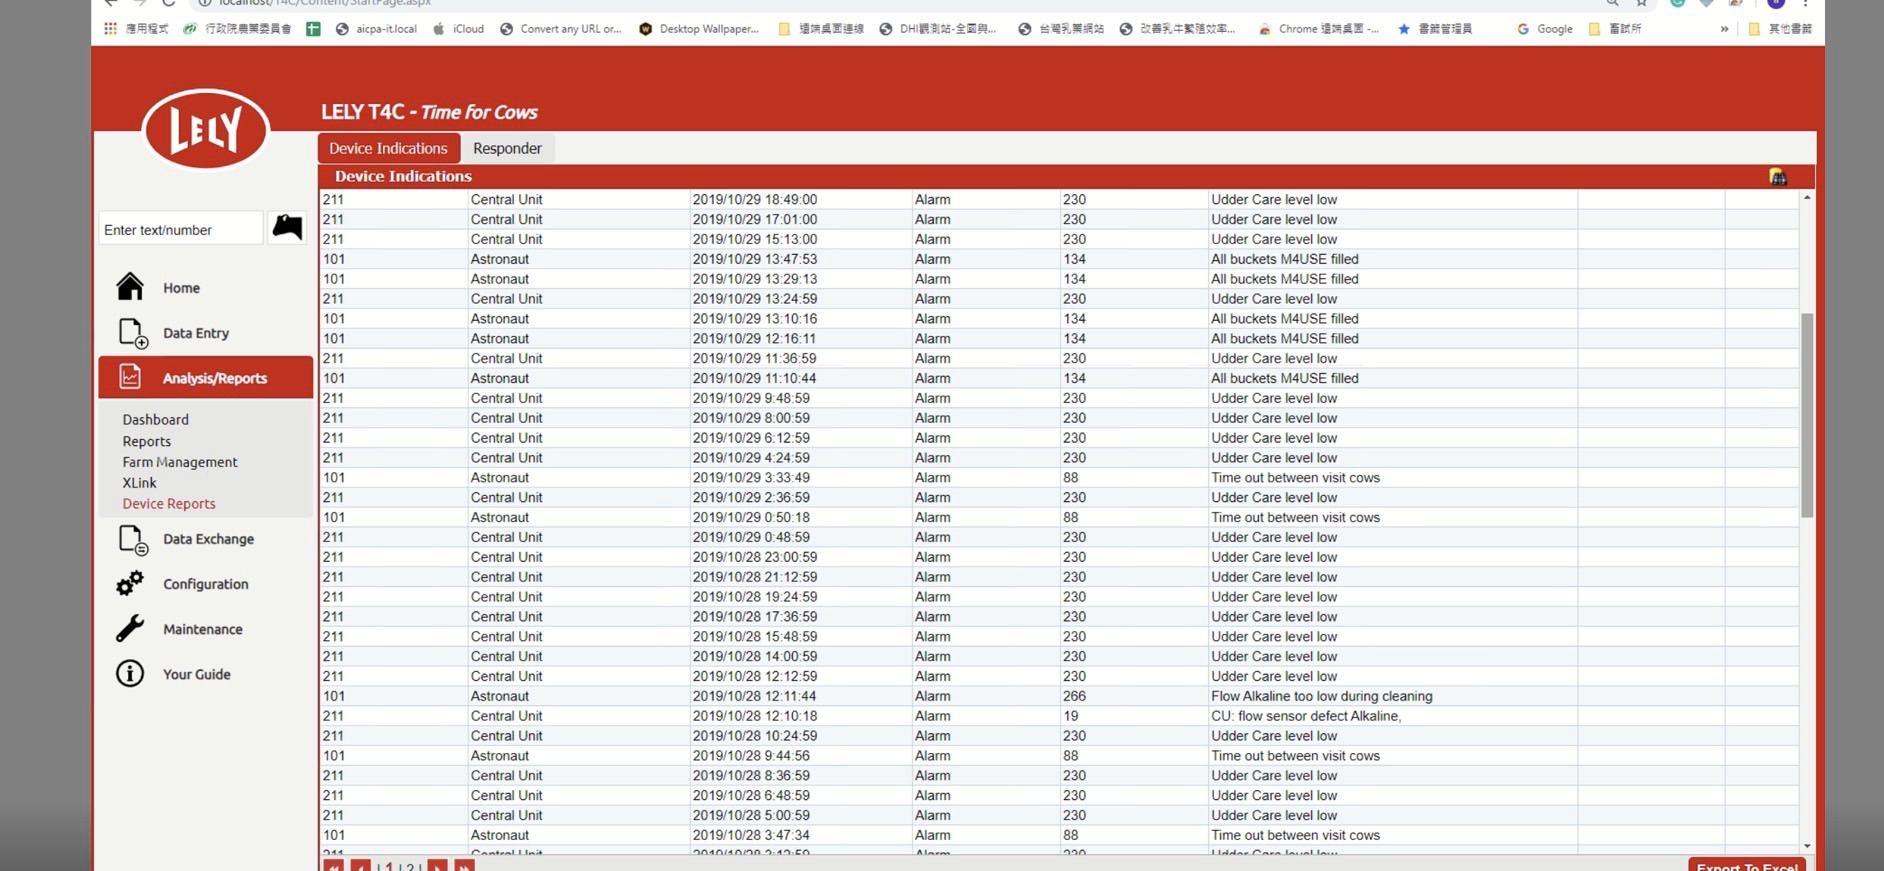
Task: Open Data Exchange in the sidebar
Action: point(208,539)
